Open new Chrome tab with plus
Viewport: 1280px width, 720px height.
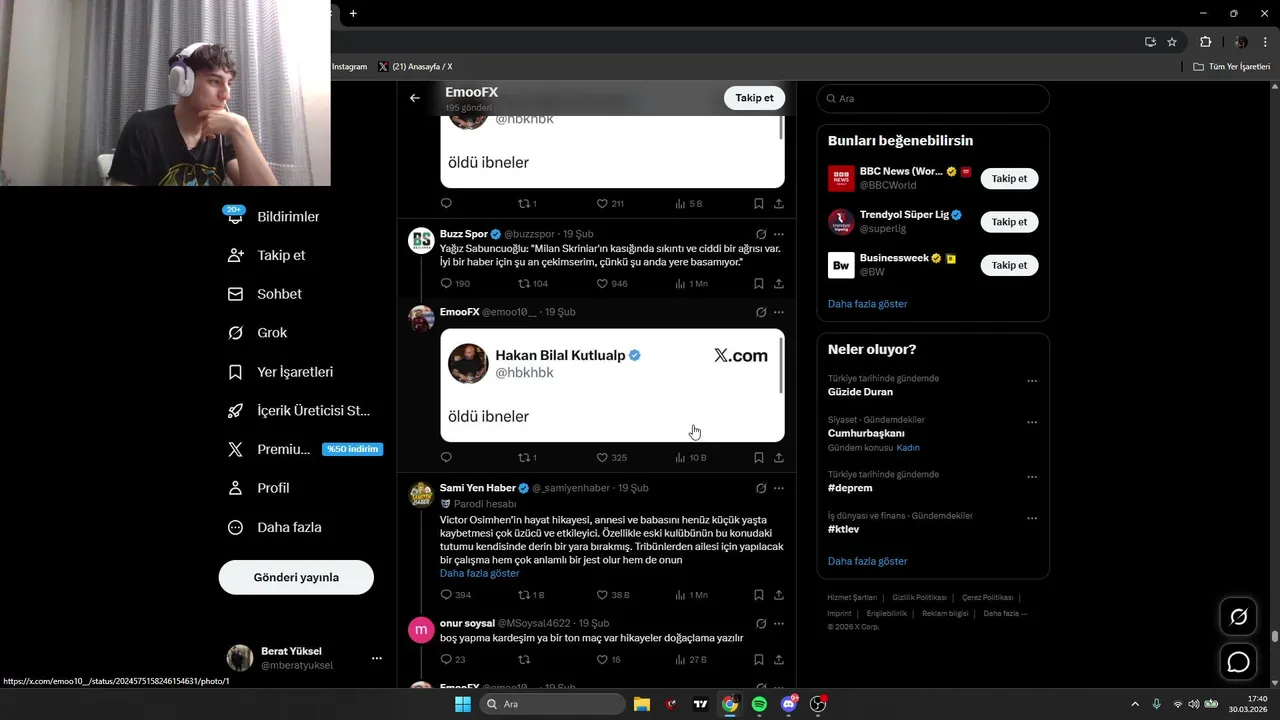coord(353,13)
